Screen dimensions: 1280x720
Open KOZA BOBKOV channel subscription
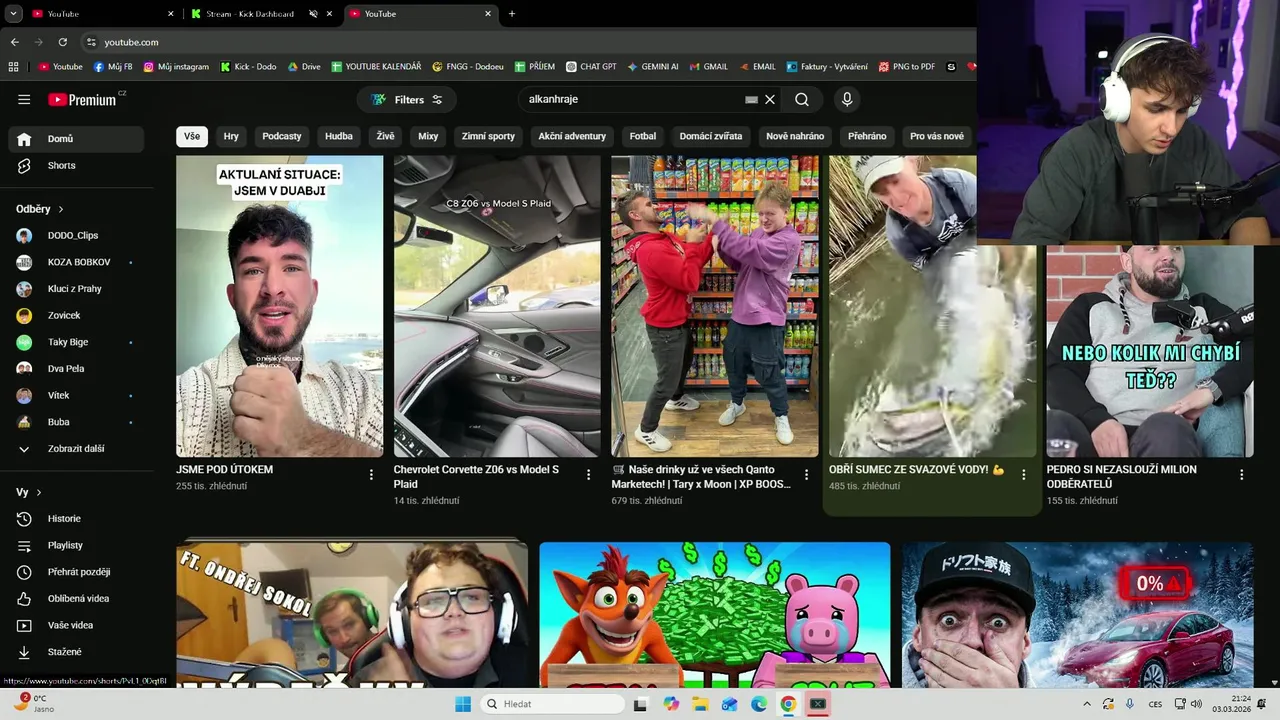click(x=76, y=262)
